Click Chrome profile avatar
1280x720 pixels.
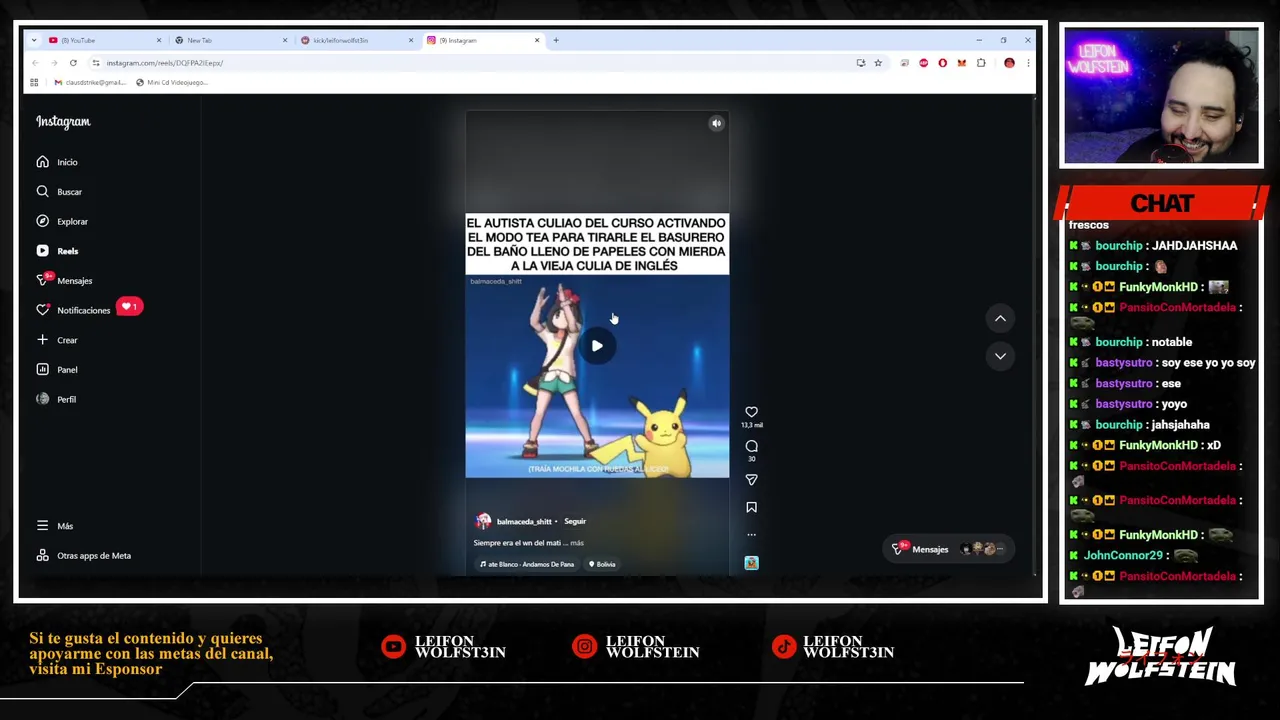[x=1009, y=63]
